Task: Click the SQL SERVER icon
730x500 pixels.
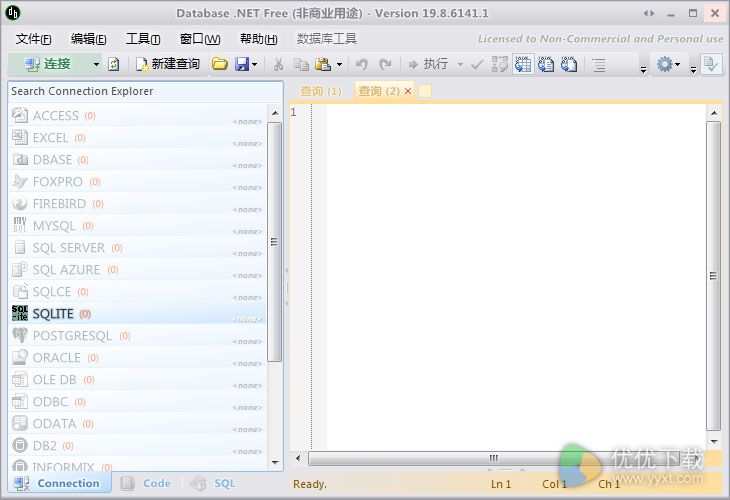Action: [20, 247]
